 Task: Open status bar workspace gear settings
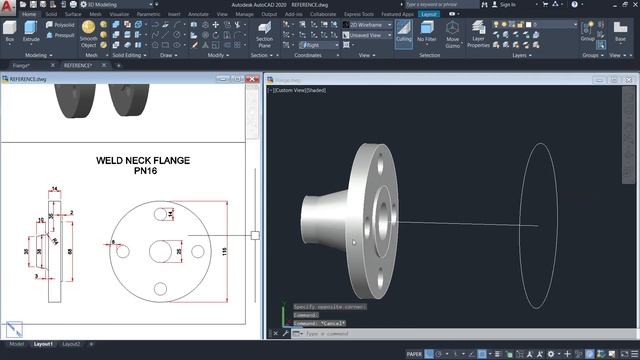(x=551, y=354)
